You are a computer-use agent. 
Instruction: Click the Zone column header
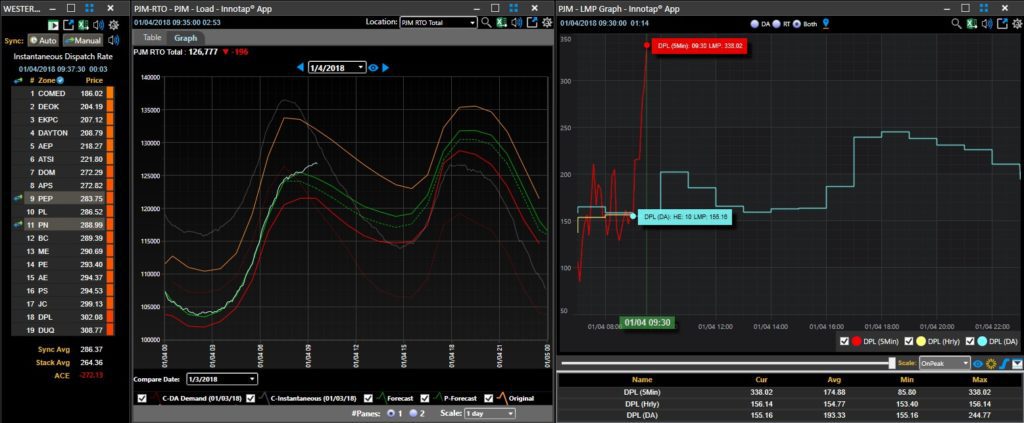point(46,80)
